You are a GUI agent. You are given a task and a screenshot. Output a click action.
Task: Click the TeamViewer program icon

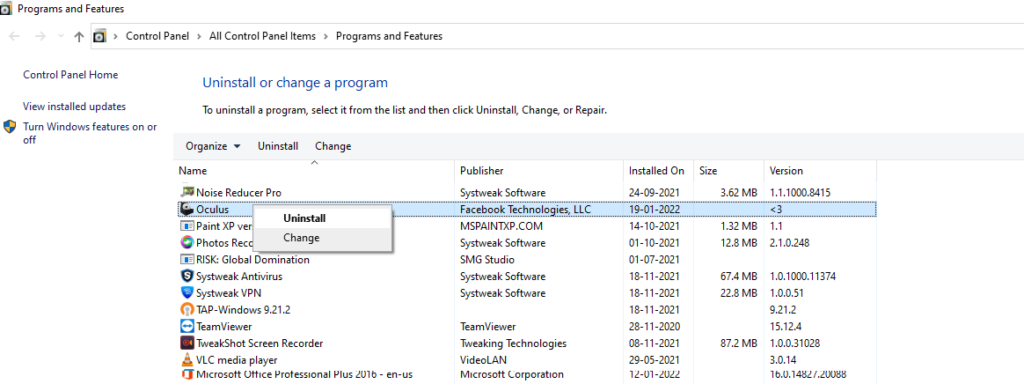point(187,326)
